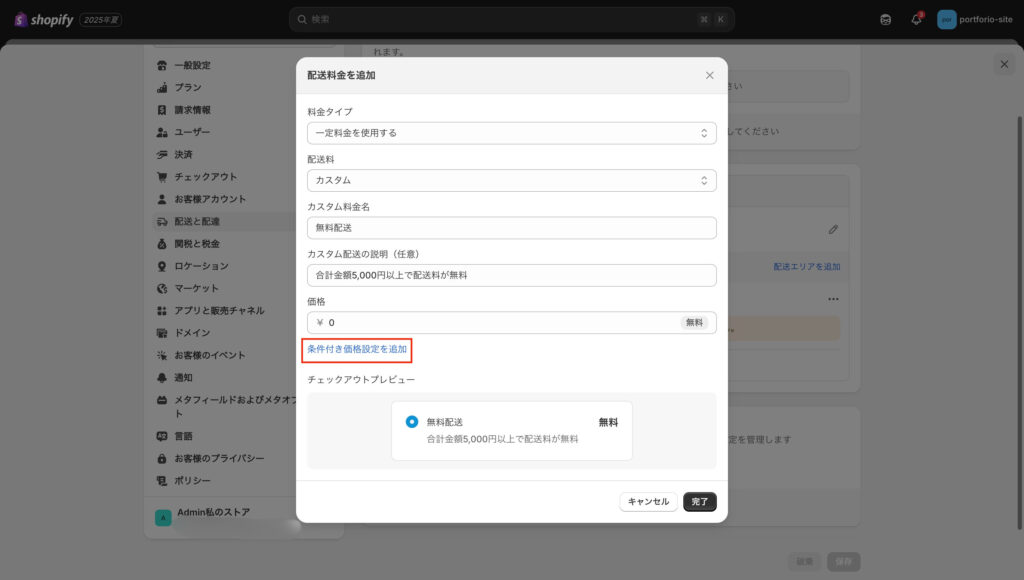Close settings with the top-right X
Viewport: 1024px width, 580px height.
[1004, 64]
